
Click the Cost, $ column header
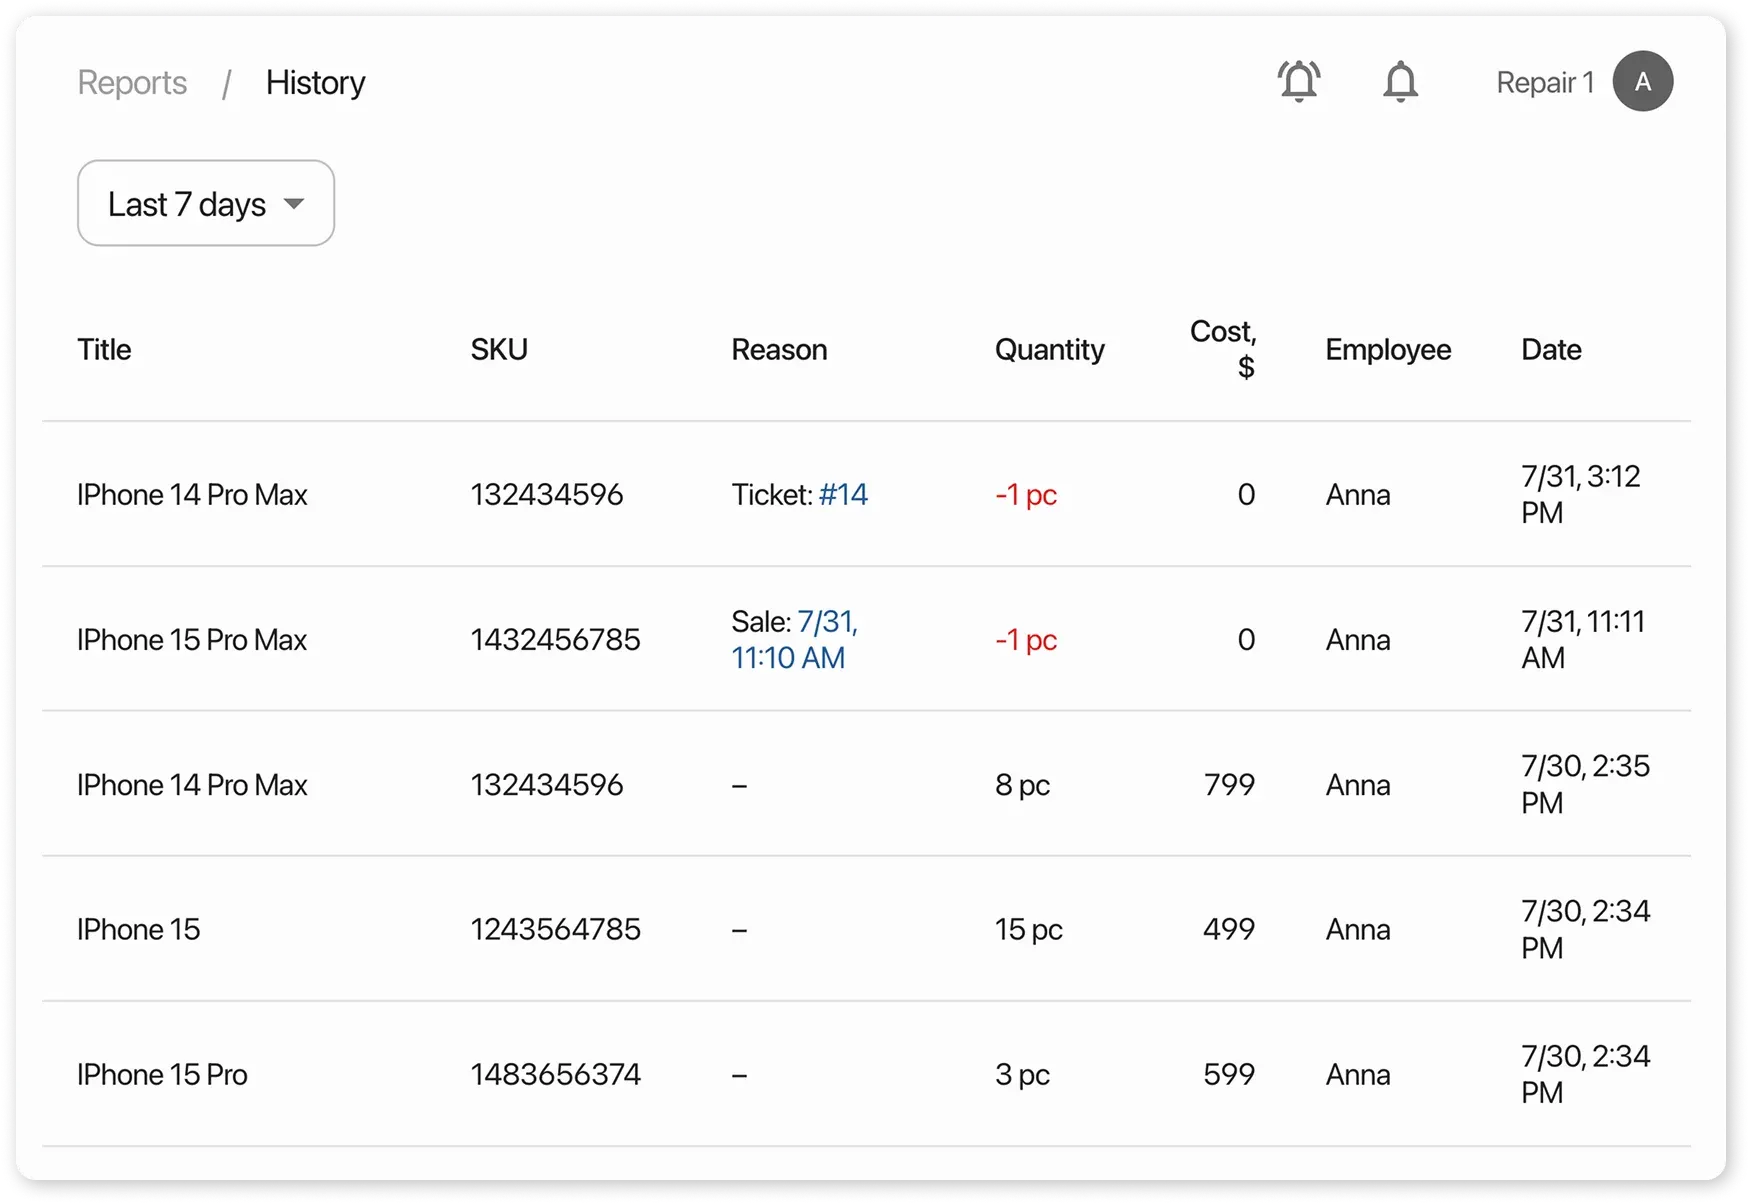pyautogui.click(x=1223, y=349)
